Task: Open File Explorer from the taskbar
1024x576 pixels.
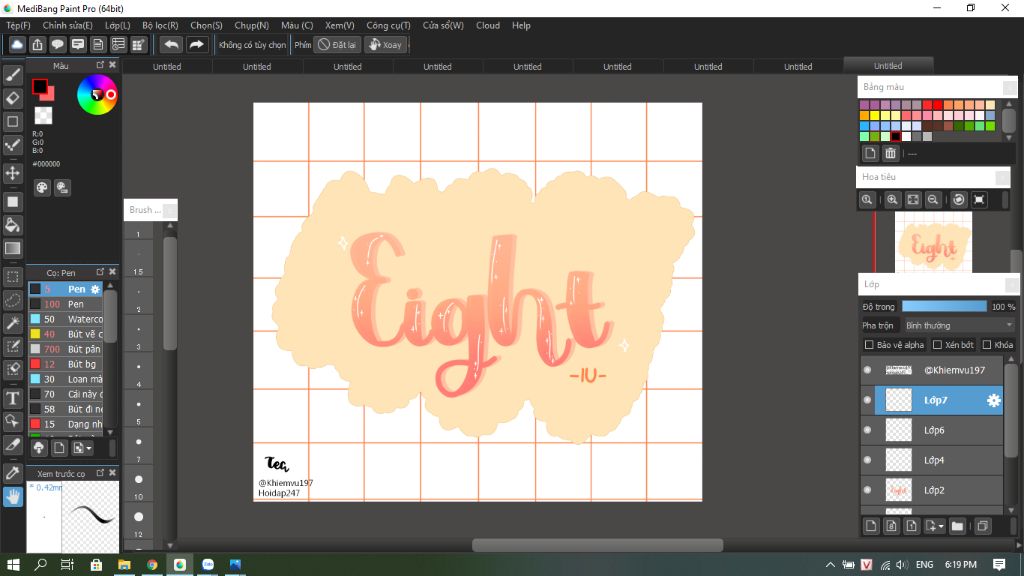Action: pos(124,565)
